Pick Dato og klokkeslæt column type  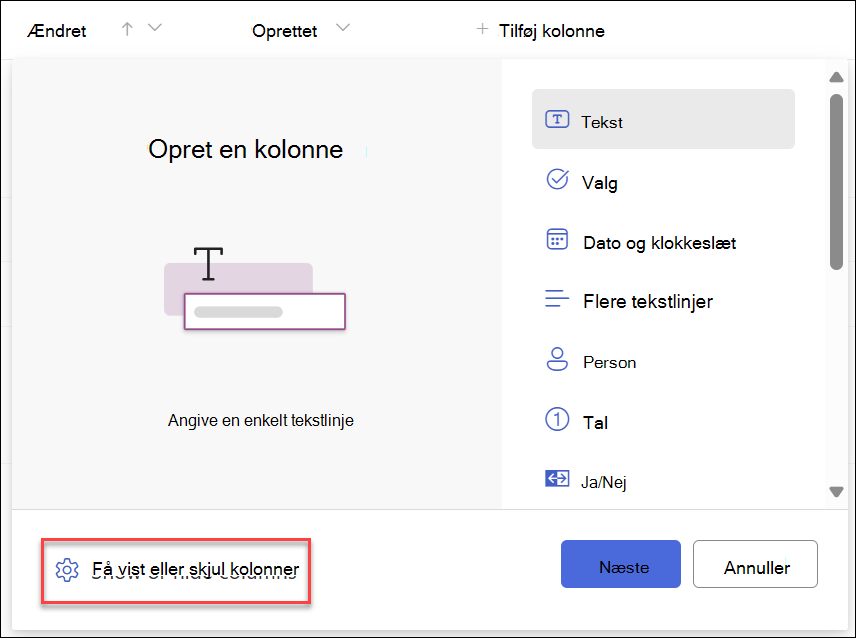663,242
